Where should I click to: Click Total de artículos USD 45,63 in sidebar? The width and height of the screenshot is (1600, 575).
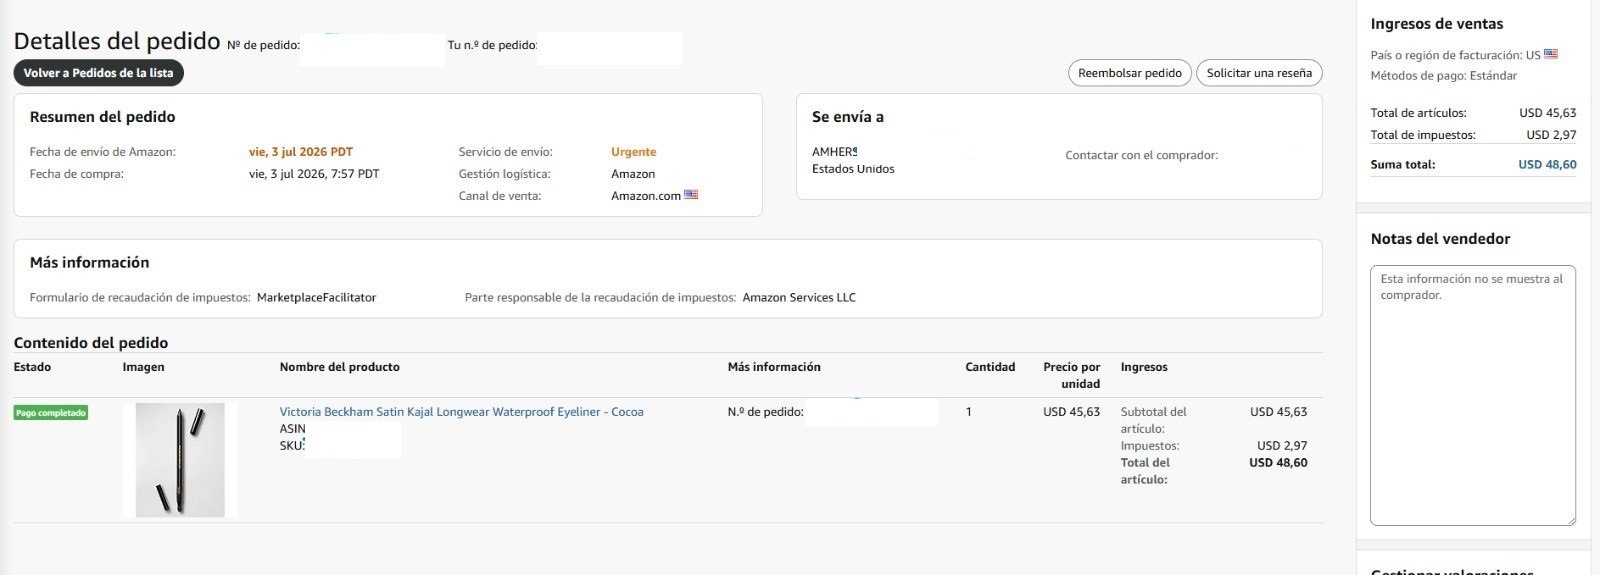pos(1547,113)
